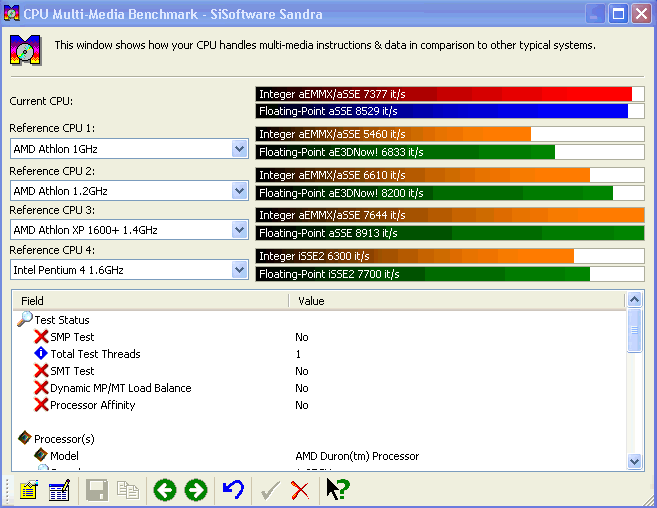Open the Options notepad icon in toolbar
The width and height of the screenshot is (657, 508).
pyautogui.click(x=29, y=490)
